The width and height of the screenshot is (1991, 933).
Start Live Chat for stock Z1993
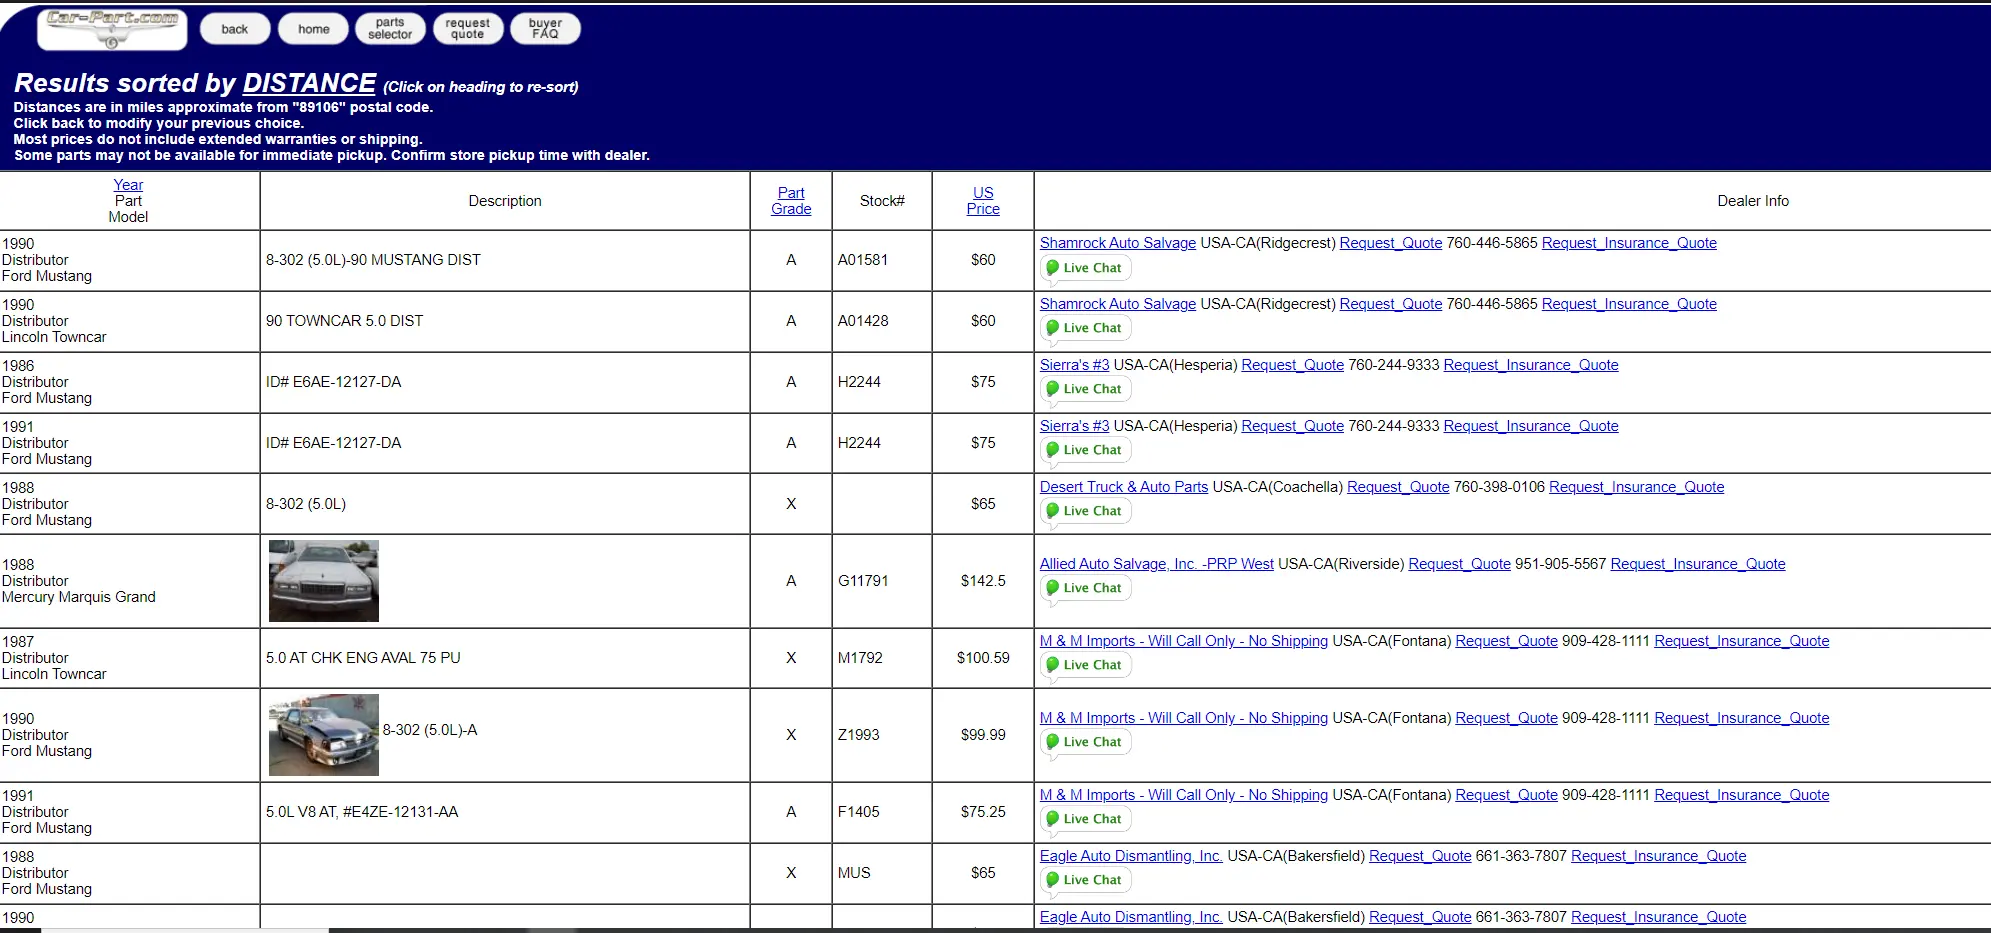1085,742
